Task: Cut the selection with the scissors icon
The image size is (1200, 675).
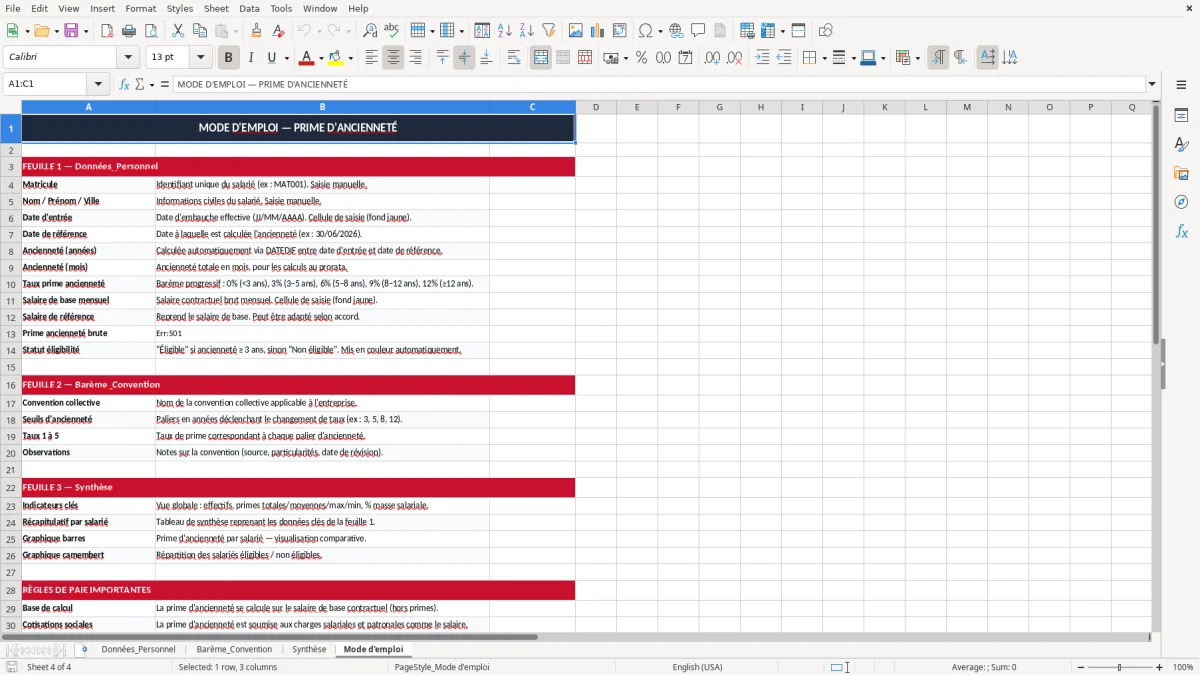Action: pos(177,31)
